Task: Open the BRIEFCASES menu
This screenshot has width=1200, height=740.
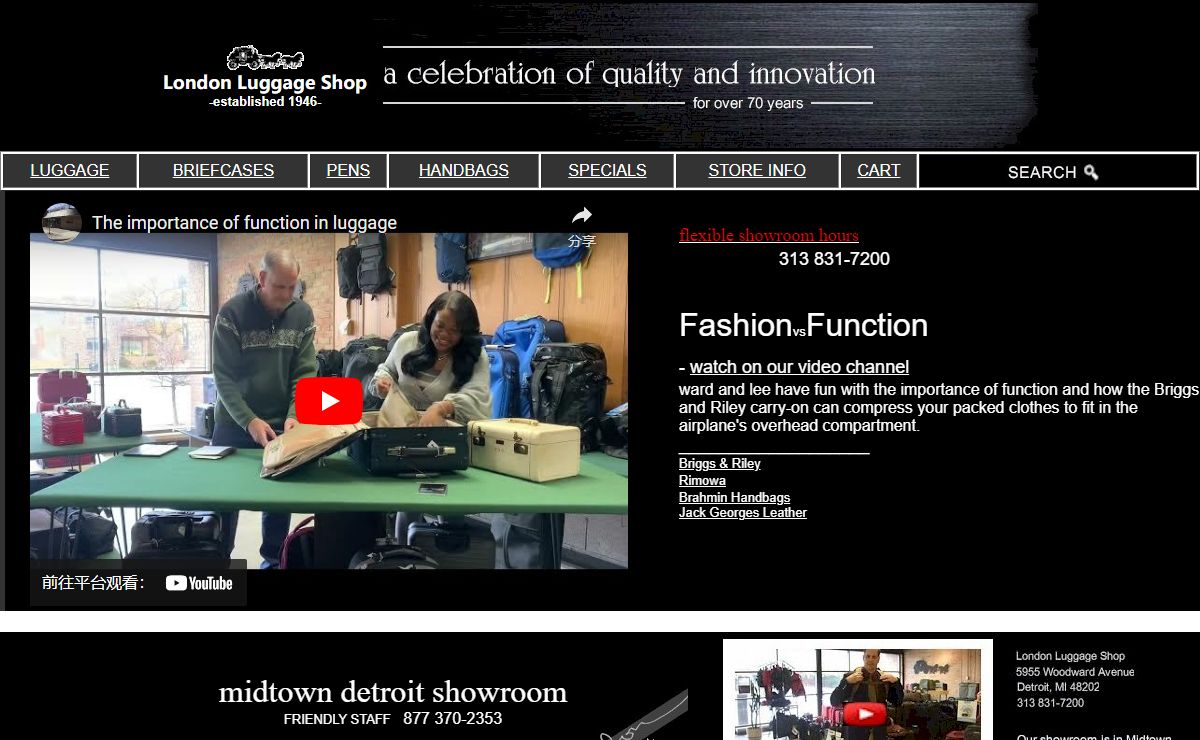Action: coord(223,171)
